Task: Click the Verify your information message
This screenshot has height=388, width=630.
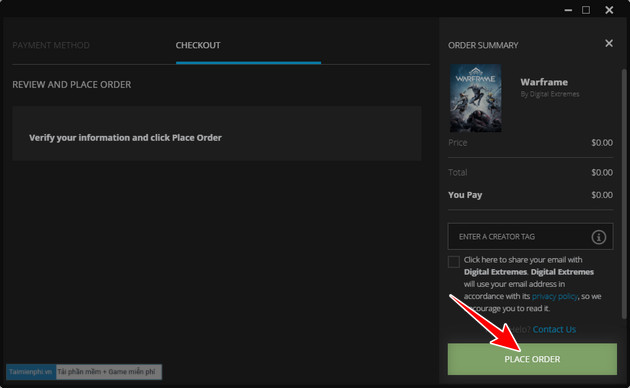Action: (x=125, y=138)
